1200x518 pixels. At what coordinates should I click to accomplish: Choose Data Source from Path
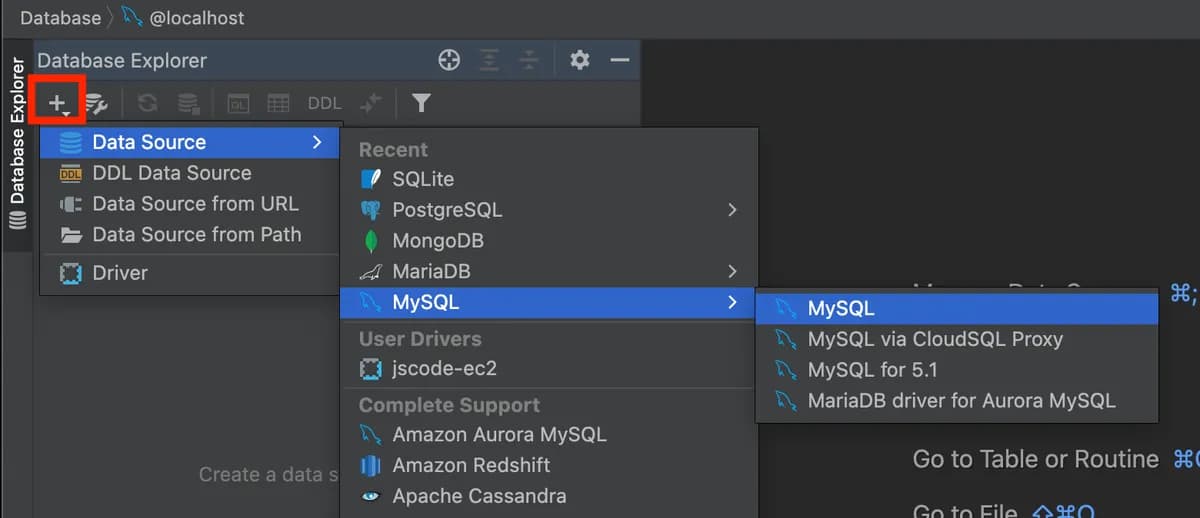[x=190, y=235]
